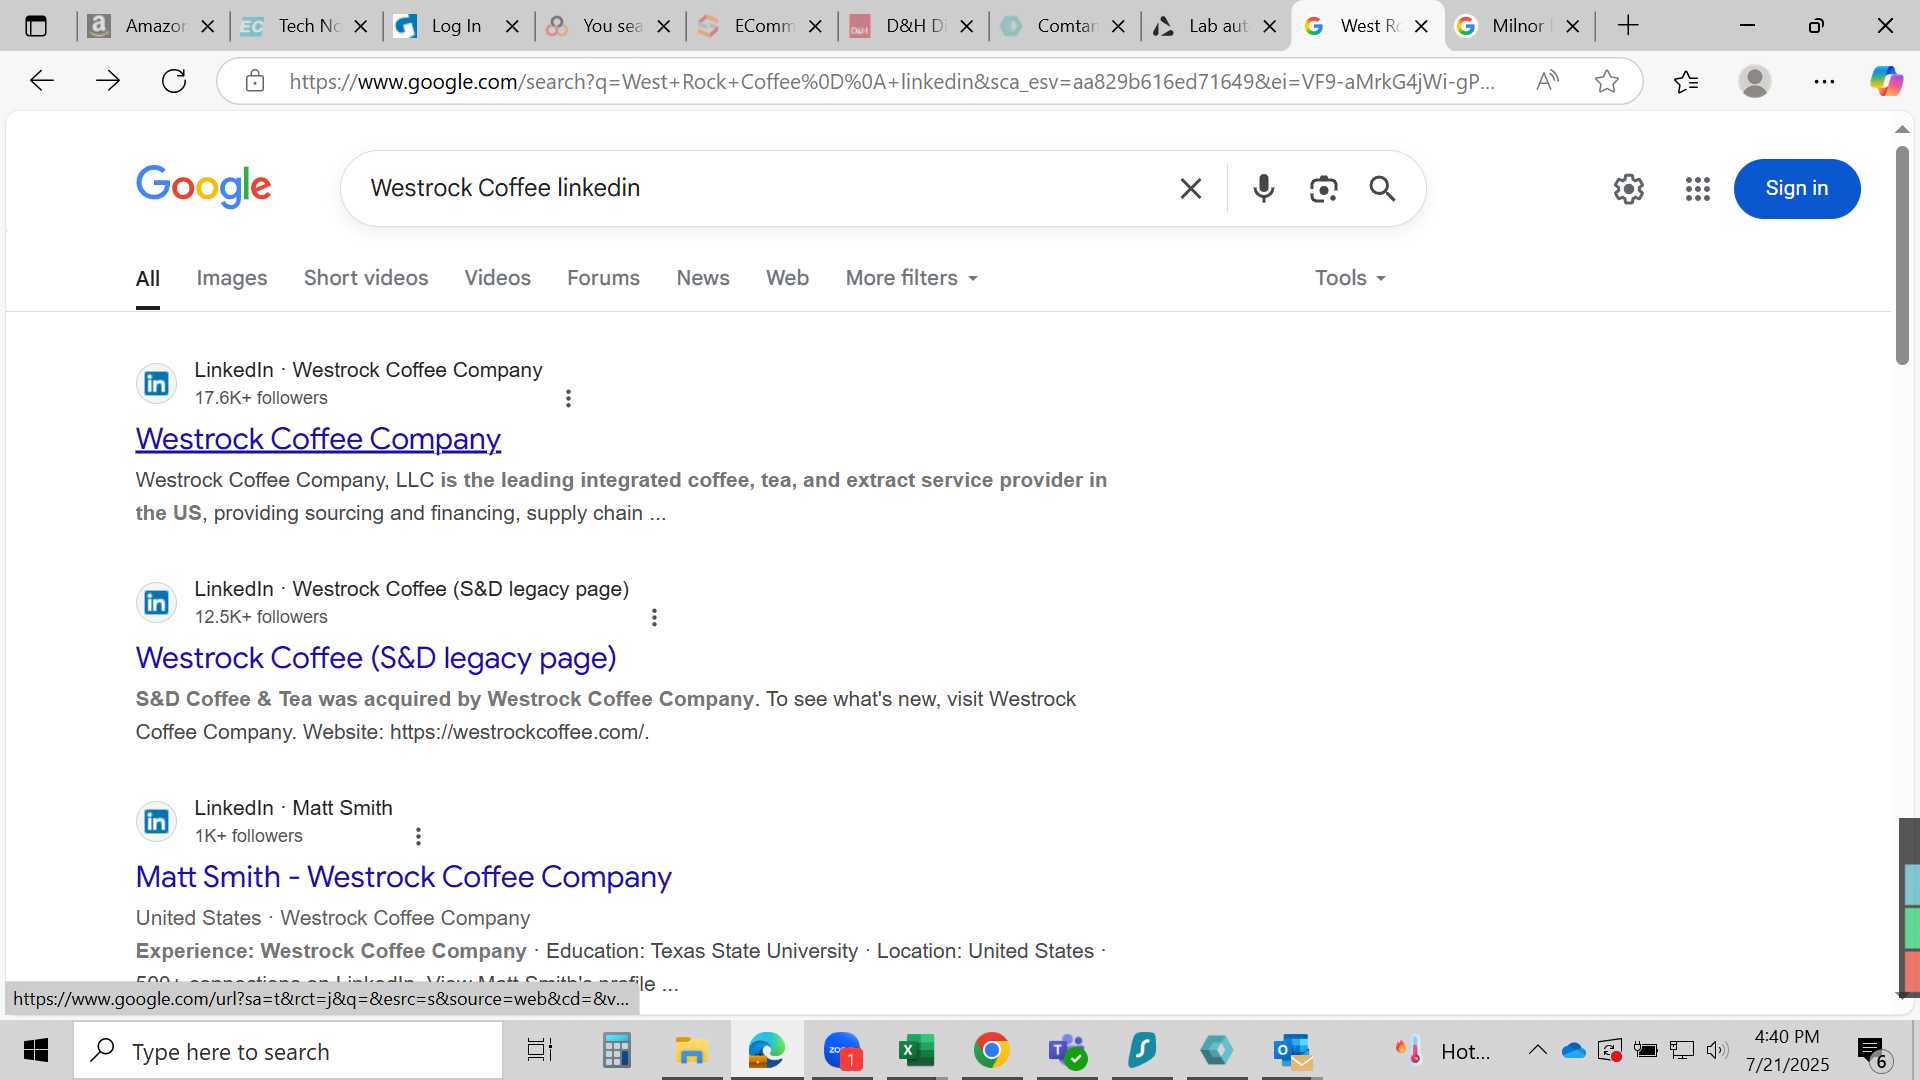
Task: Select the Forums search tab
Action: pos(603,278)
